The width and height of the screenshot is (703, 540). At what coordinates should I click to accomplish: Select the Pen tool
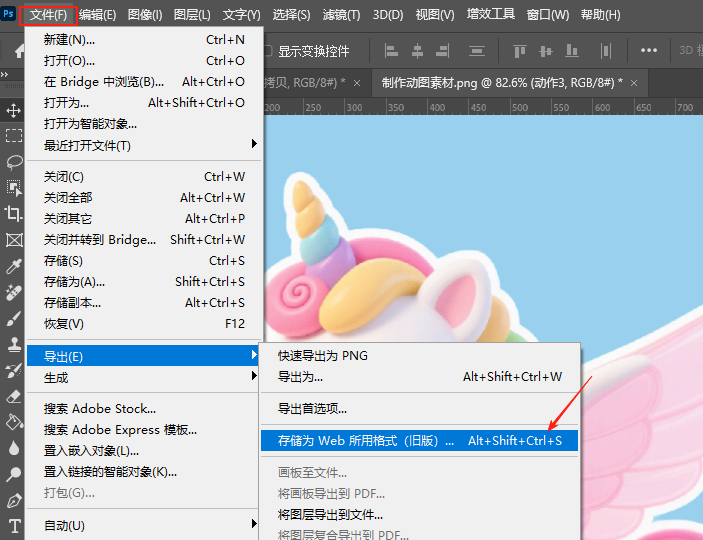click(13, 500)
